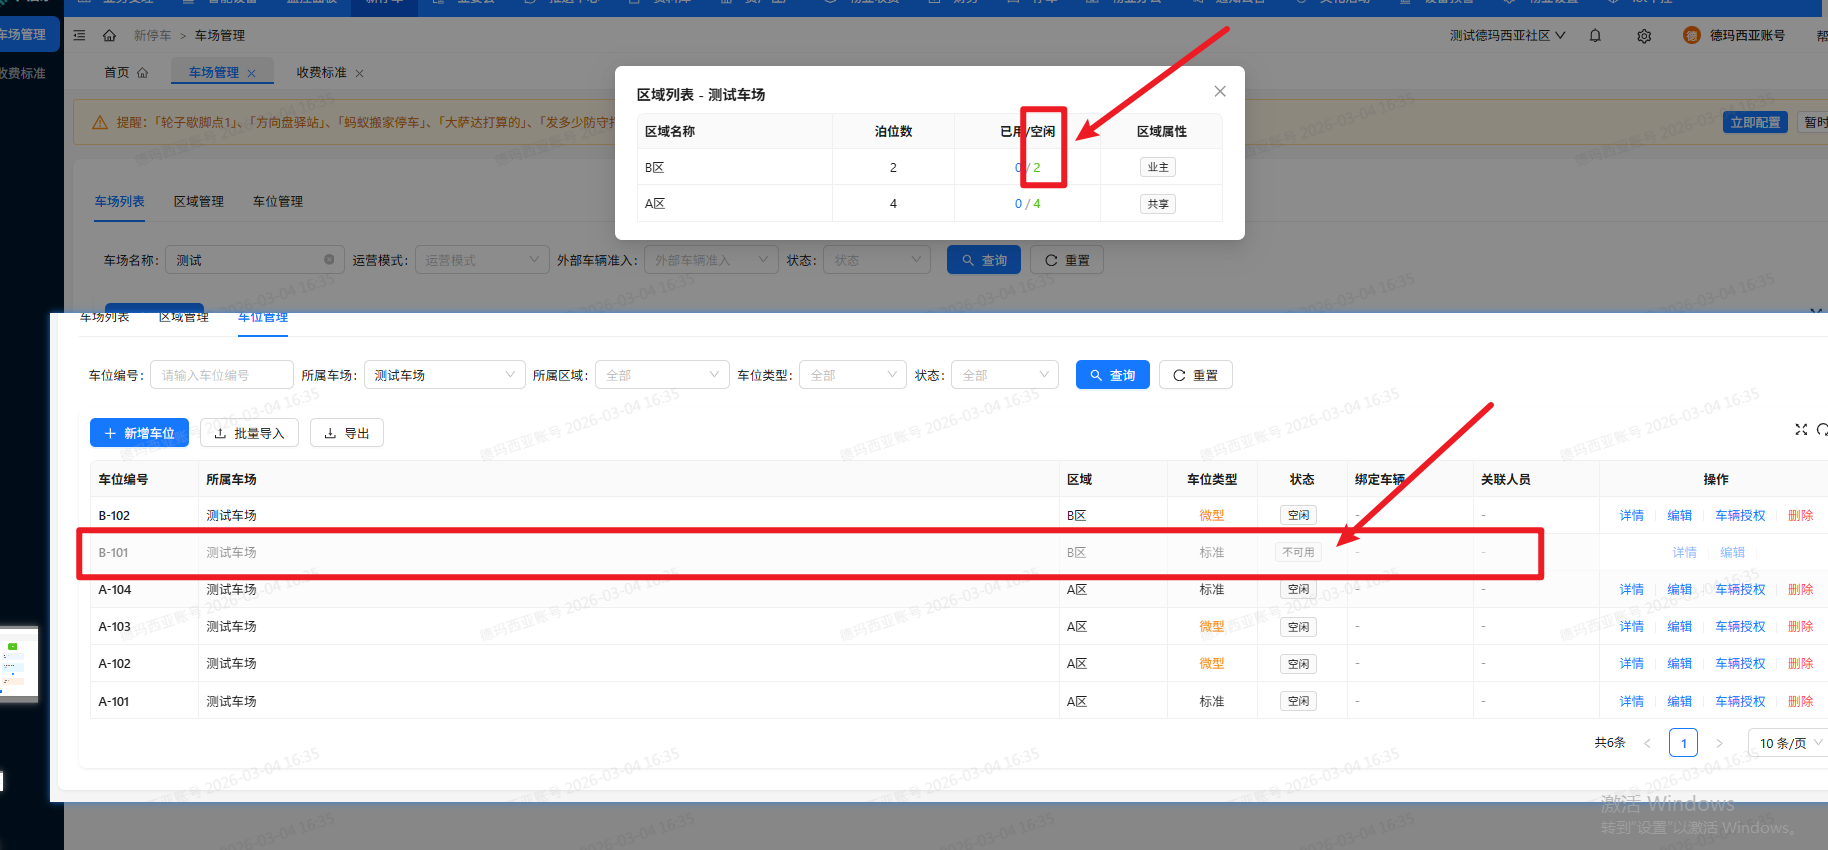
Task: Close the 区域列表 dialog
Action: (x=1220, y=91)
